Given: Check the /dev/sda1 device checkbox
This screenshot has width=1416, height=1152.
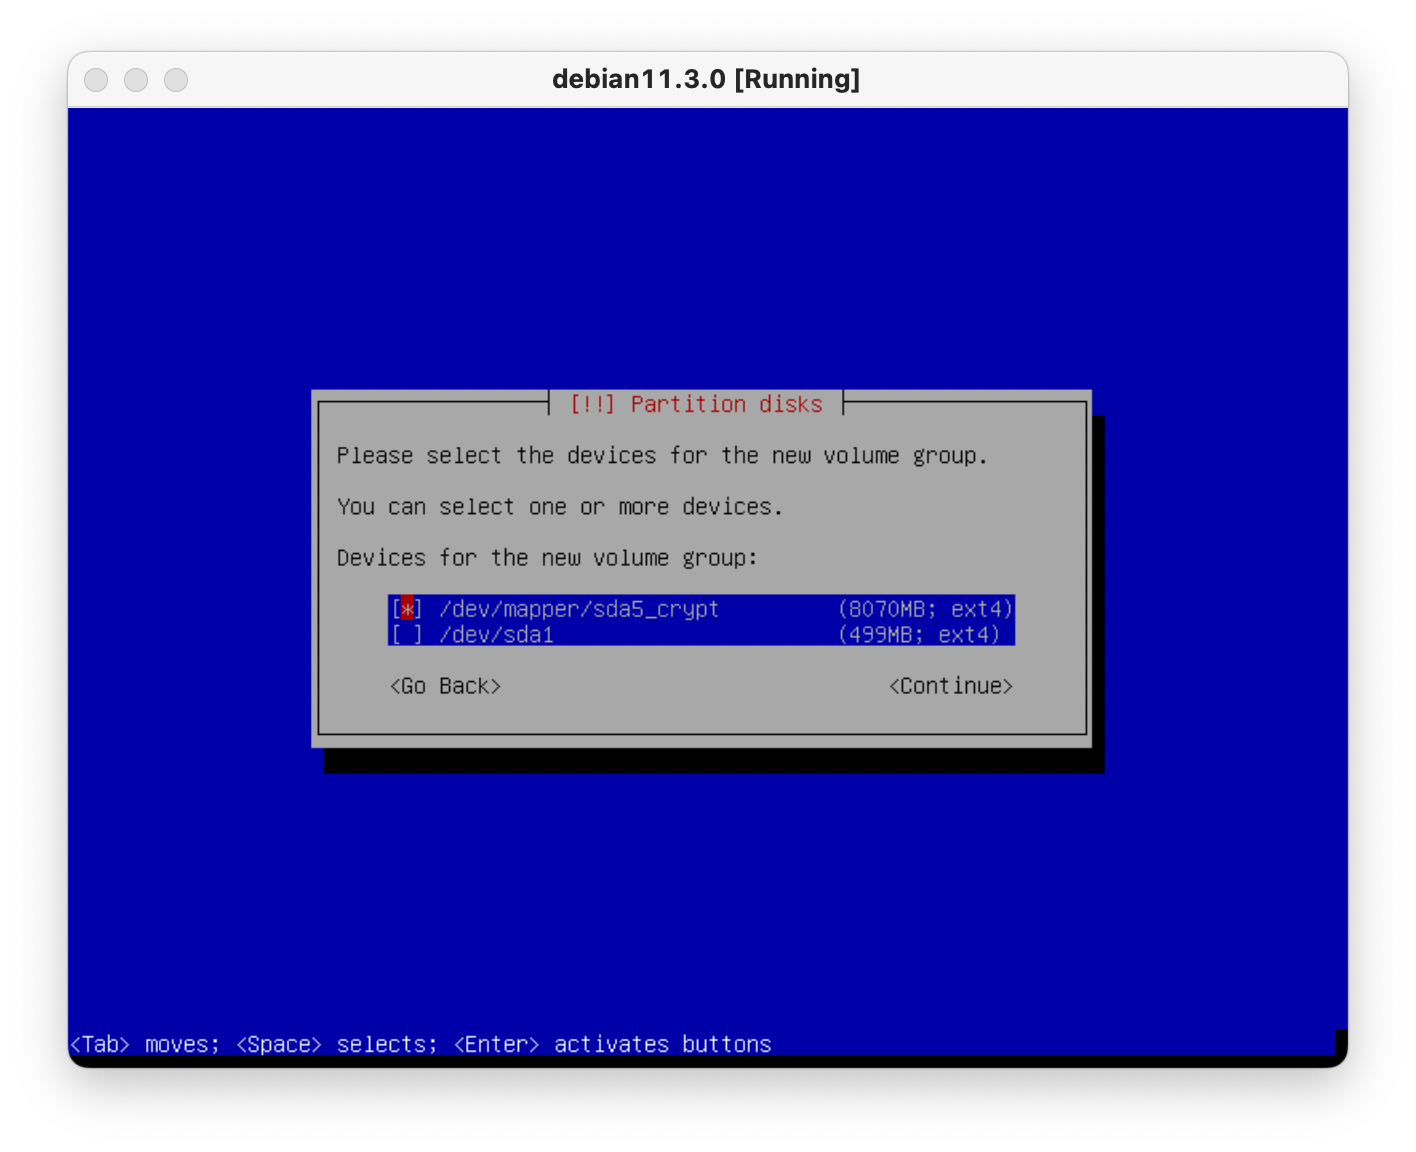Looking at the screenshot, I should [406, 635].
